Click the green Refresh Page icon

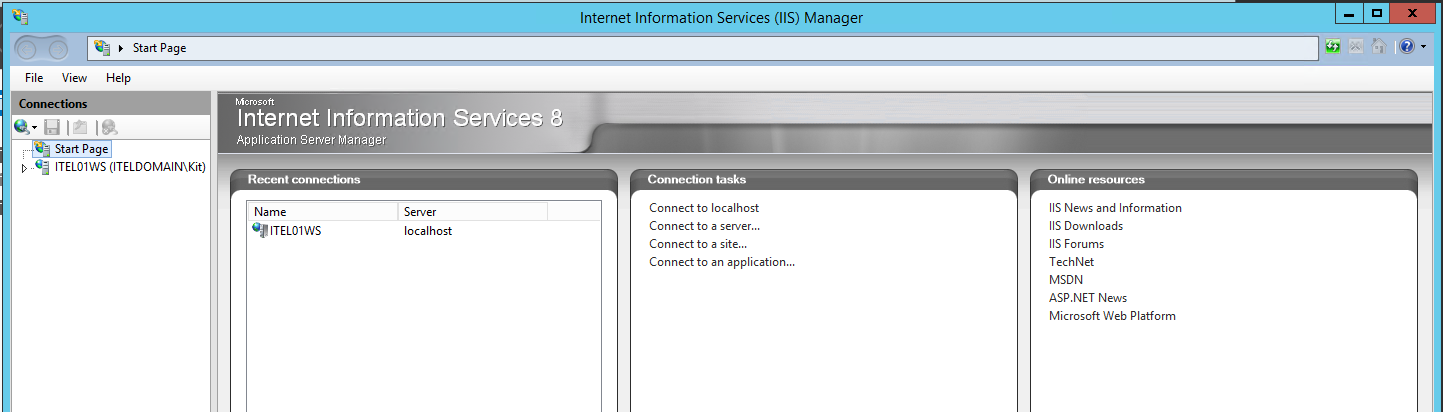1333,47
